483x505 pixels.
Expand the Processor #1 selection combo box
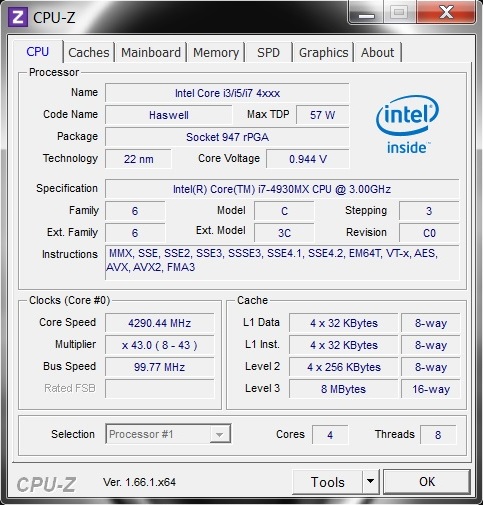(x=168, y=434)
